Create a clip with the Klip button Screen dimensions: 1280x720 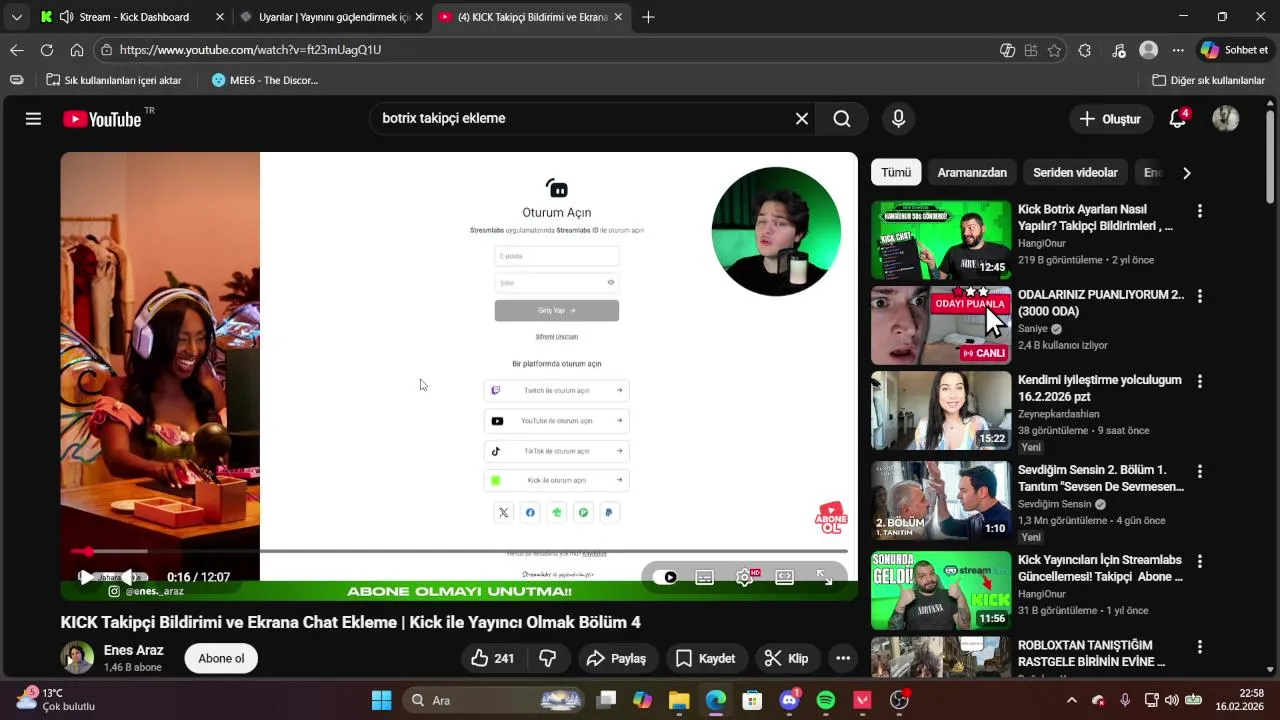pyautogui.click(x=786, y=658)
